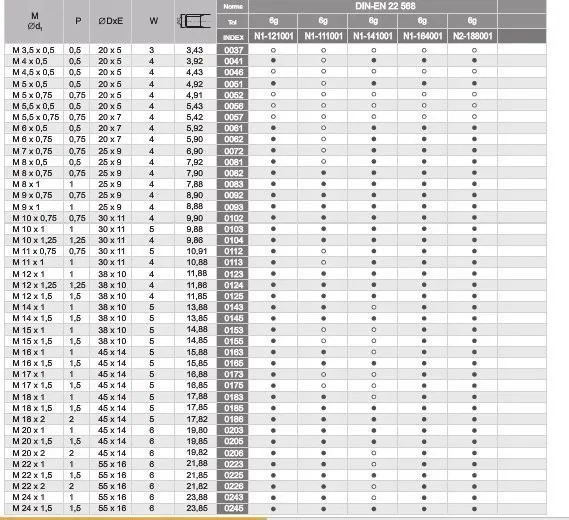Click filled dot for 0041 under N1-121001

tap(274, 61)
